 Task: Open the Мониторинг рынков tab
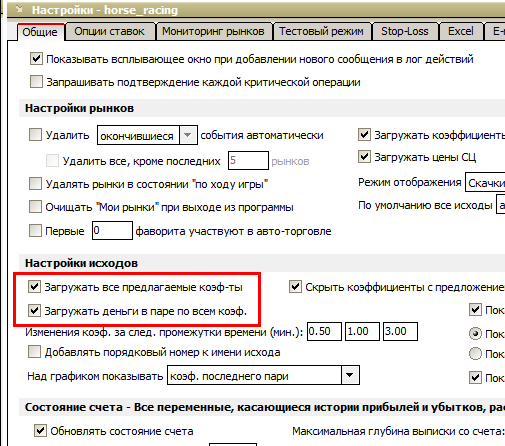[213, 31]
